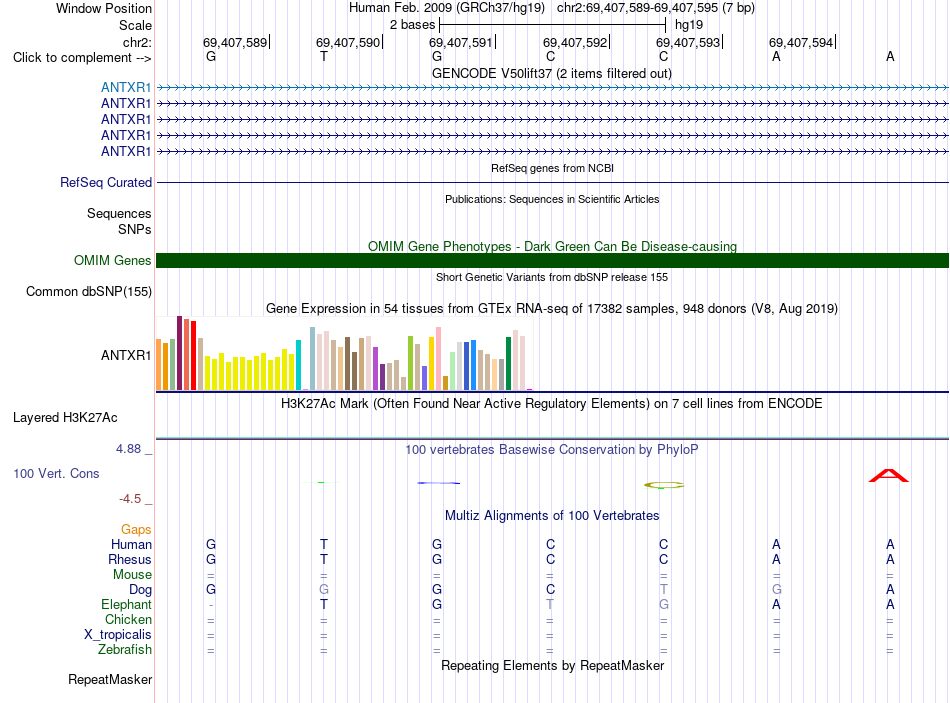Click the 'RefSeq genes from NCBI' title

(552, 168)
